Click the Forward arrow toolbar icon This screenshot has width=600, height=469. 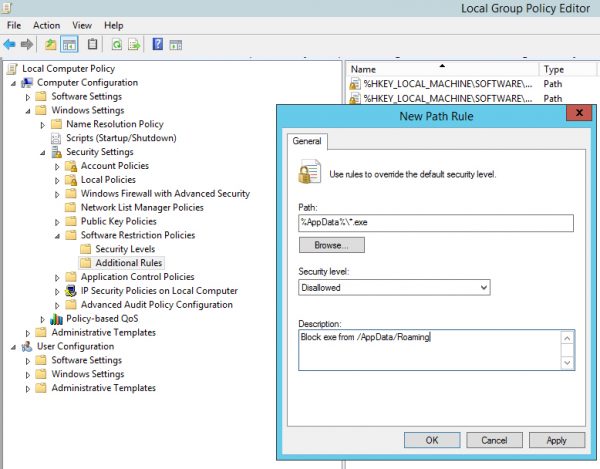26,44
